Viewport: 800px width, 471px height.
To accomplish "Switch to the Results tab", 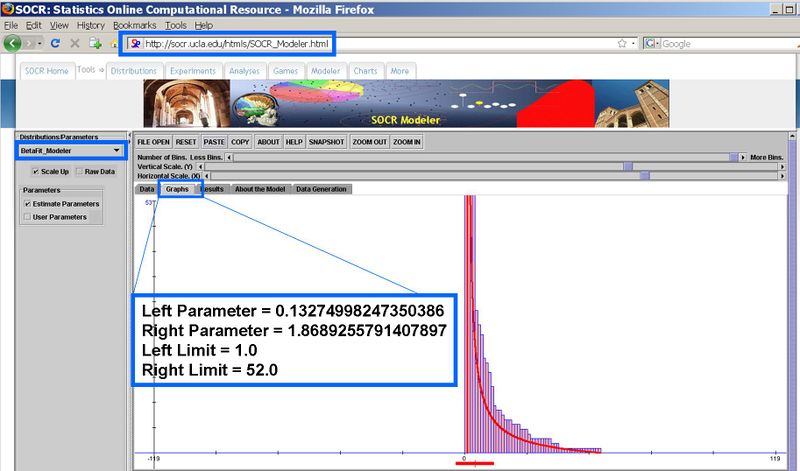I will tap(212, 189).
